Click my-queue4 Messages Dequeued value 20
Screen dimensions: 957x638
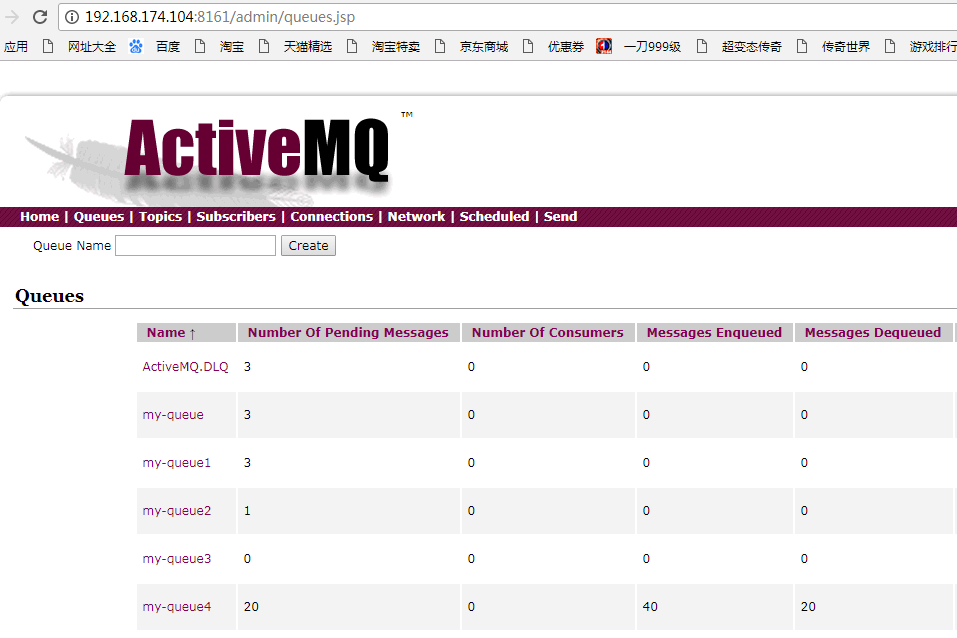(x=808, y=607)
